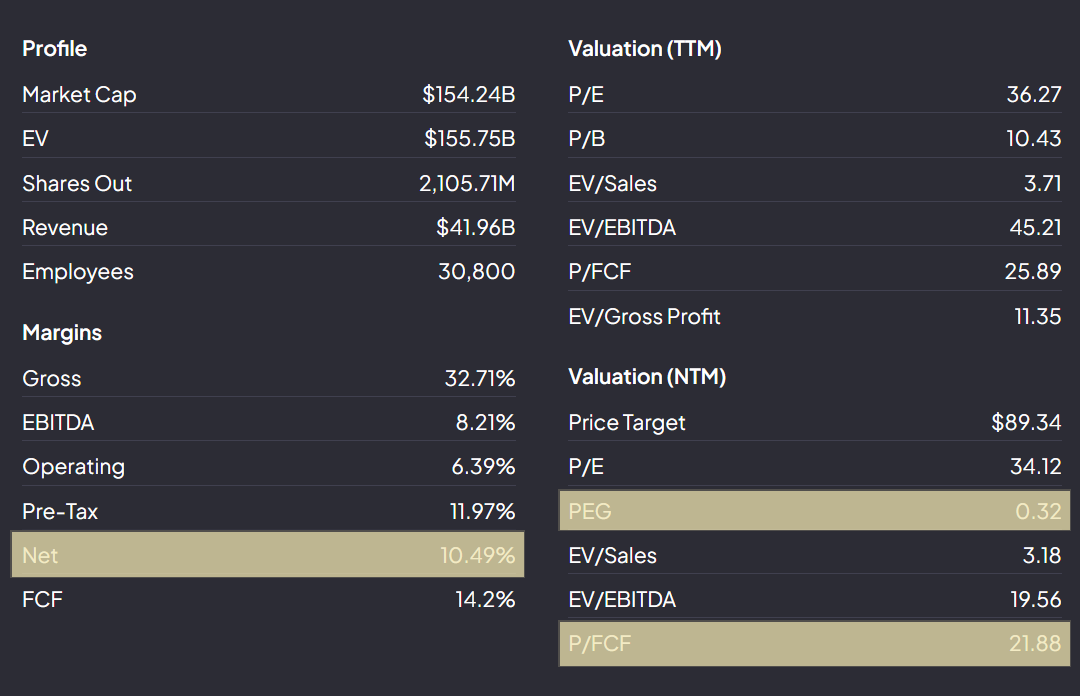The width and height of the screenshot is (1080, 696).
Task: Click the highlighted Net margin row
Action: click(268, 555)
